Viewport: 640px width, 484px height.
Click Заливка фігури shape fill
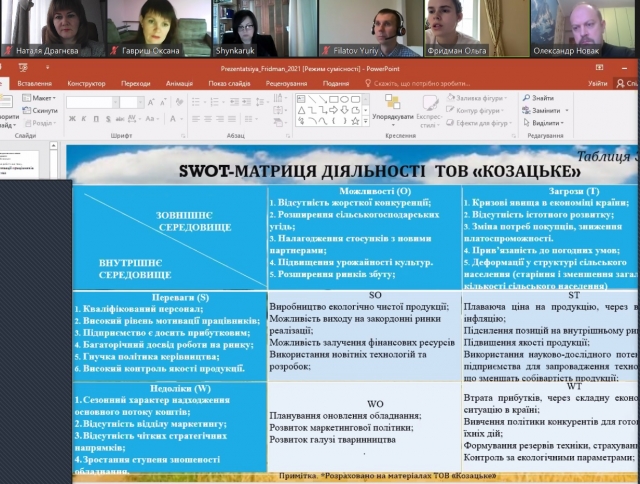point(477,98)
